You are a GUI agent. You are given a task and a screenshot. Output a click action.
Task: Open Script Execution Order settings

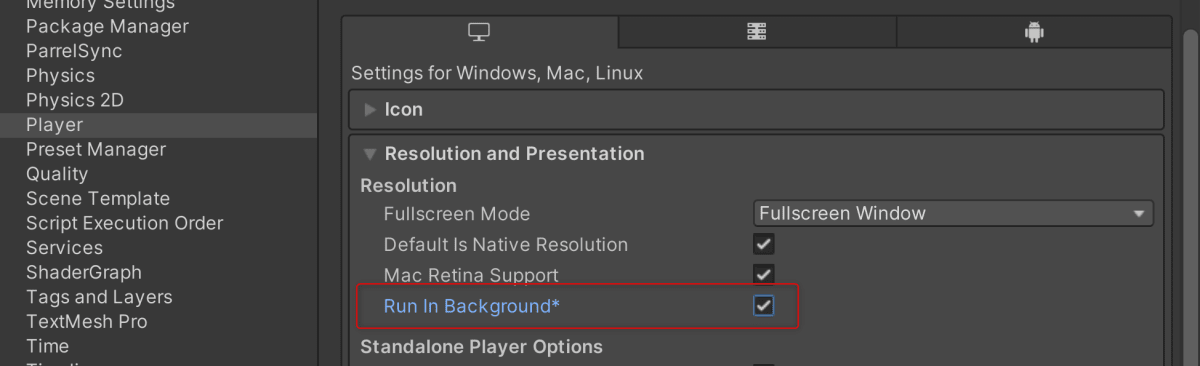[x=124, y=223]
